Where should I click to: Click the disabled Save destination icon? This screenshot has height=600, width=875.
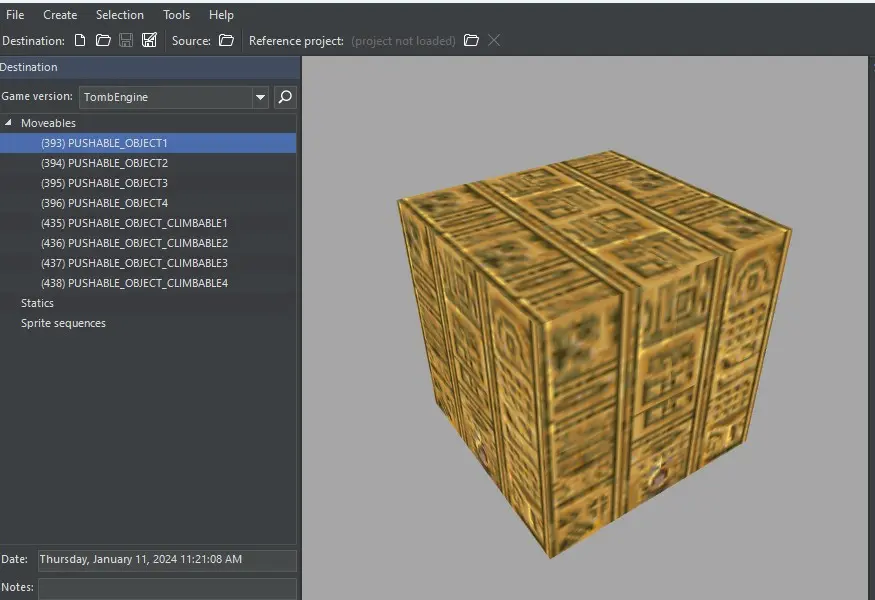tap(126, 41)
